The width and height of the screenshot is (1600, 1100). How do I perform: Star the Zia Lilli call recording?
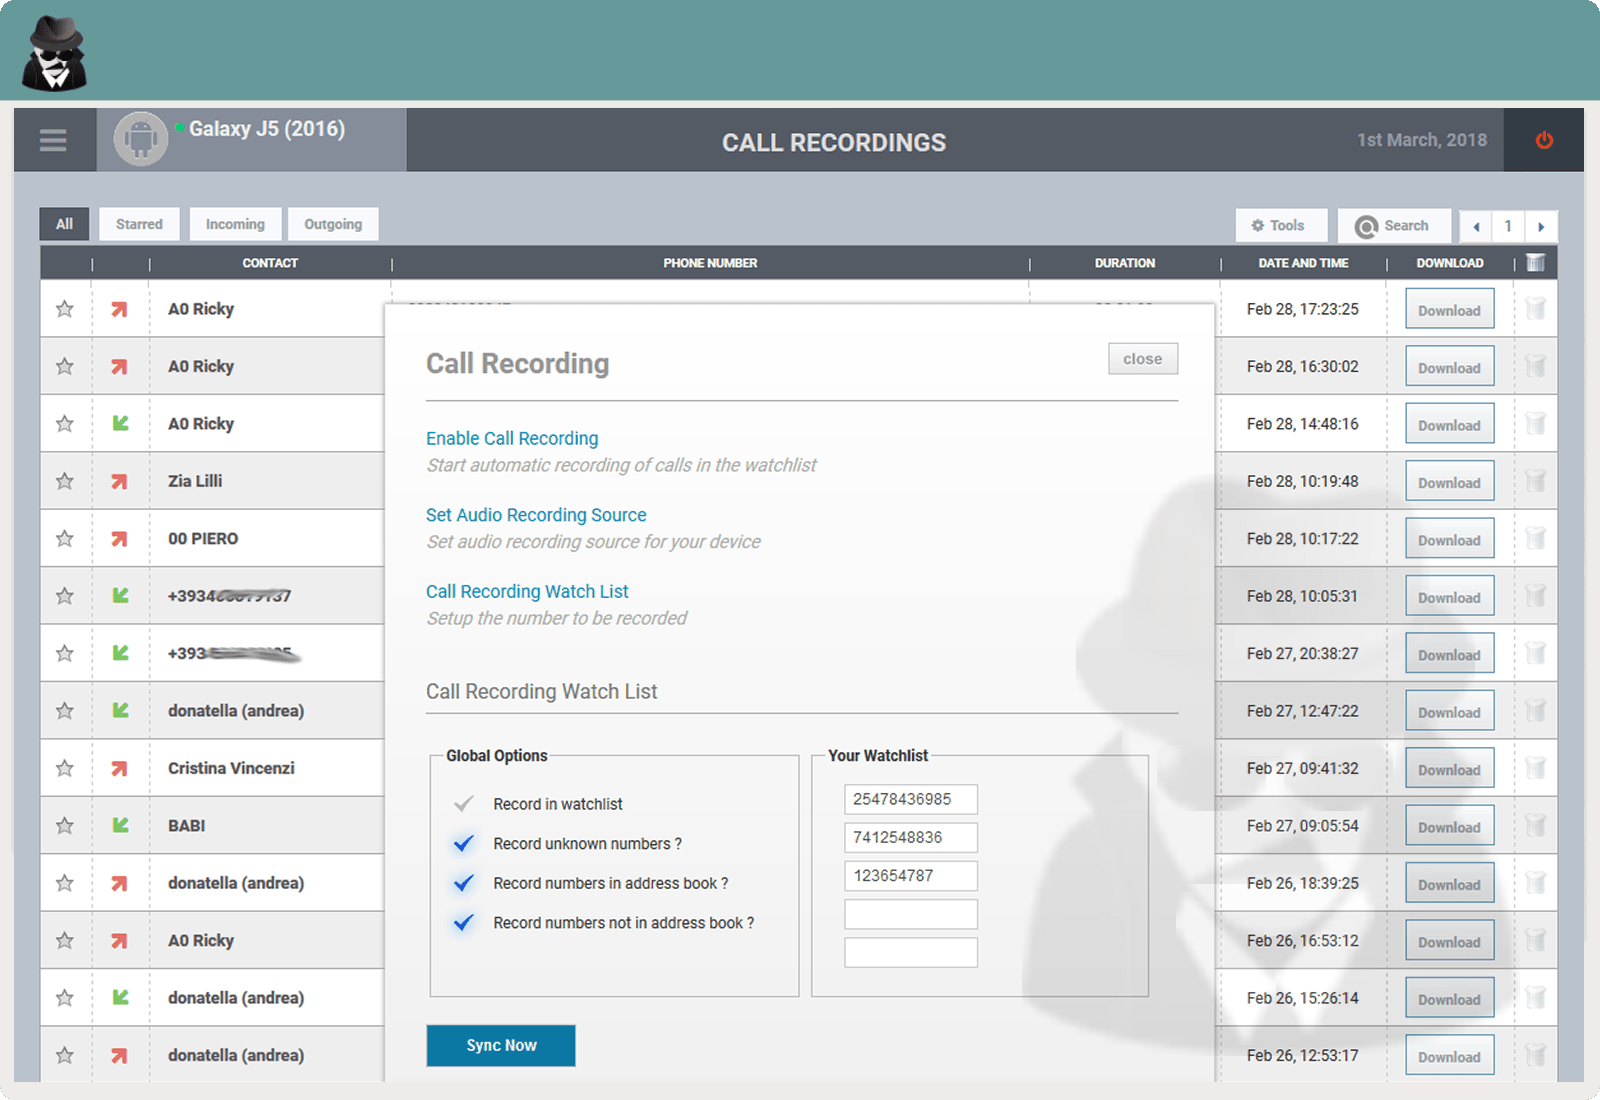(x=65, y=480)
